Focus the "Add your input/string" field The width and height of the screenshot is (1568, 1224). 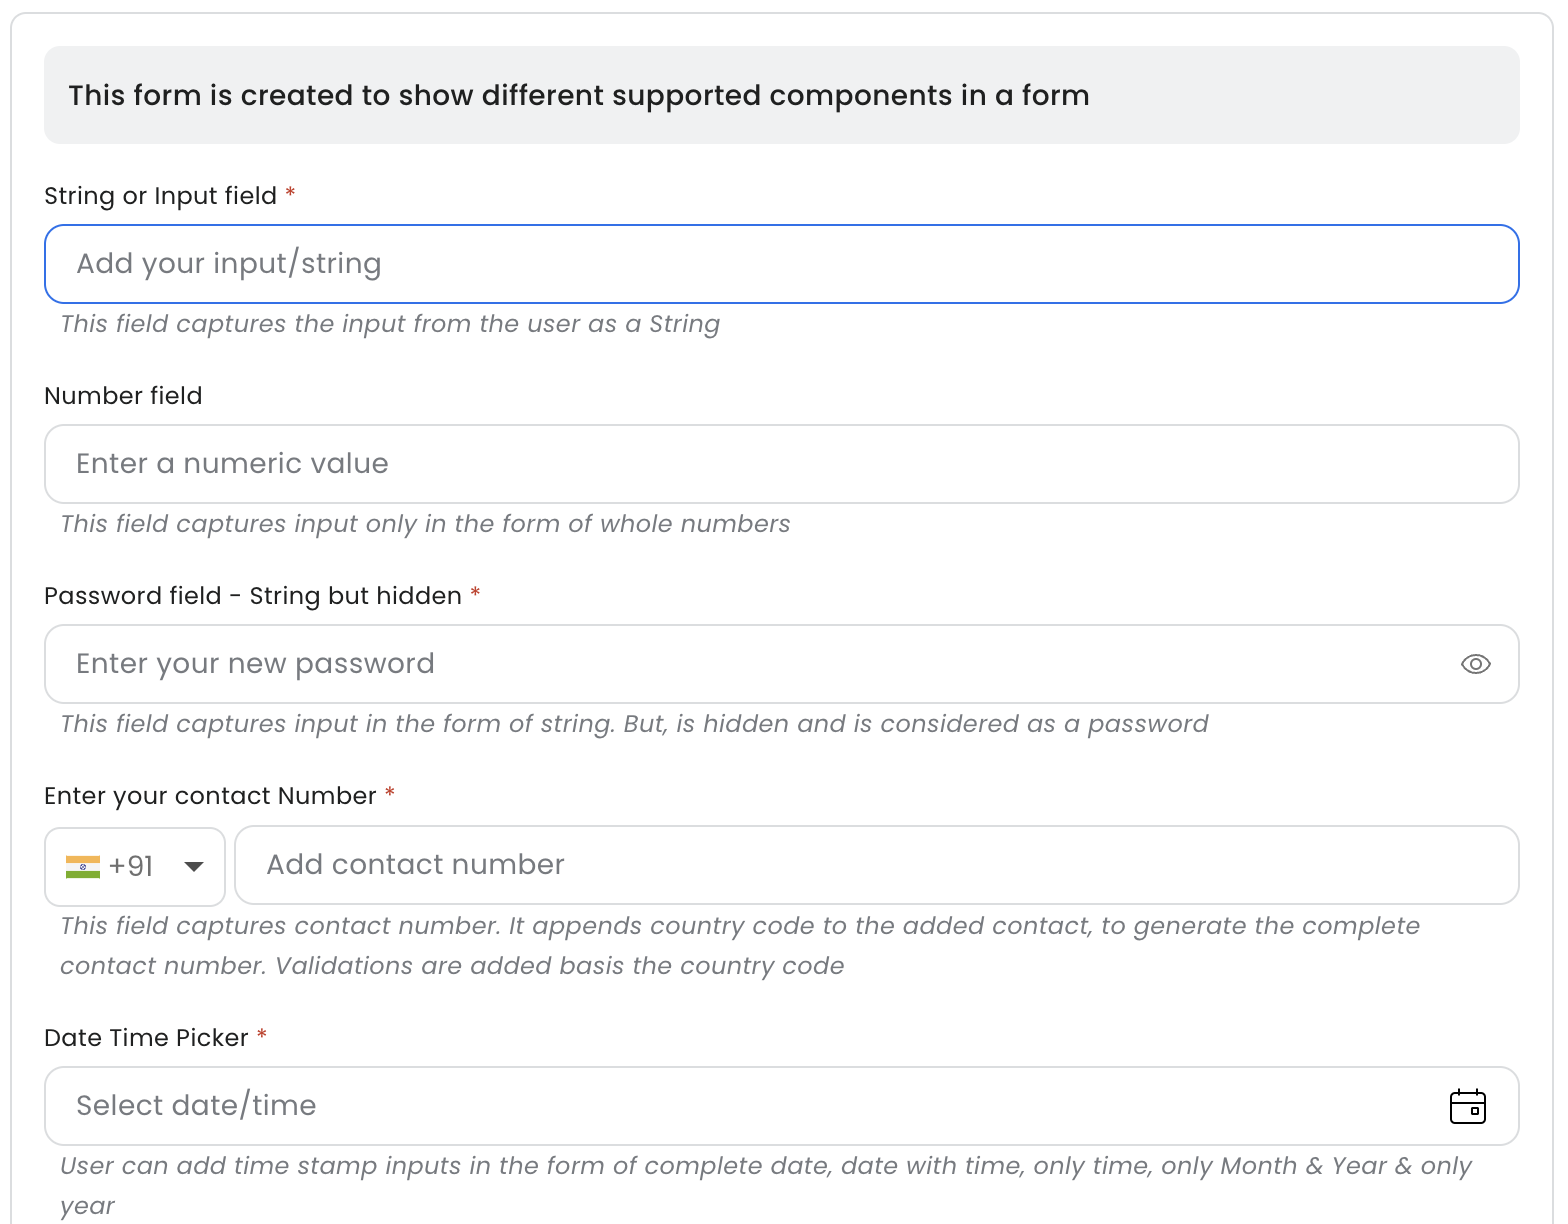tap(780, 264)
